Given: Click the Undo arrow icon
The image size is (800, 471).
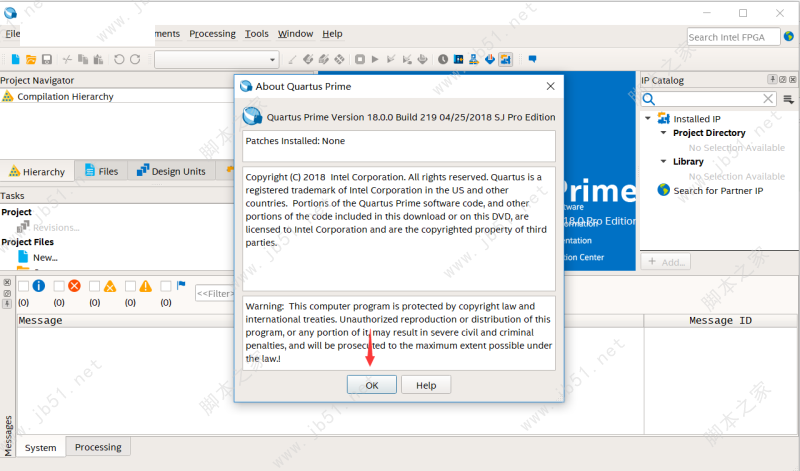Looking at the screenshot, I should click(119, 60).
